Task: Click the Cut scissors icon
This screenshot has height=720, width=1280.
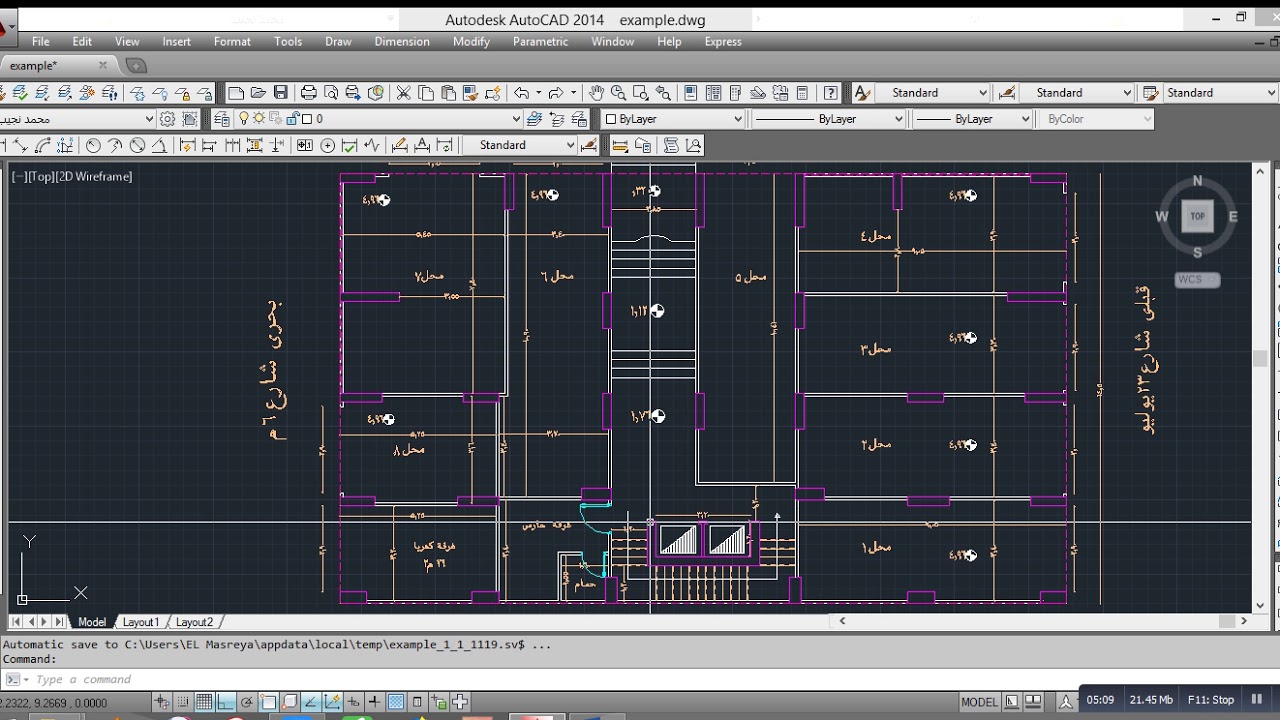Action: click(404, 93)
